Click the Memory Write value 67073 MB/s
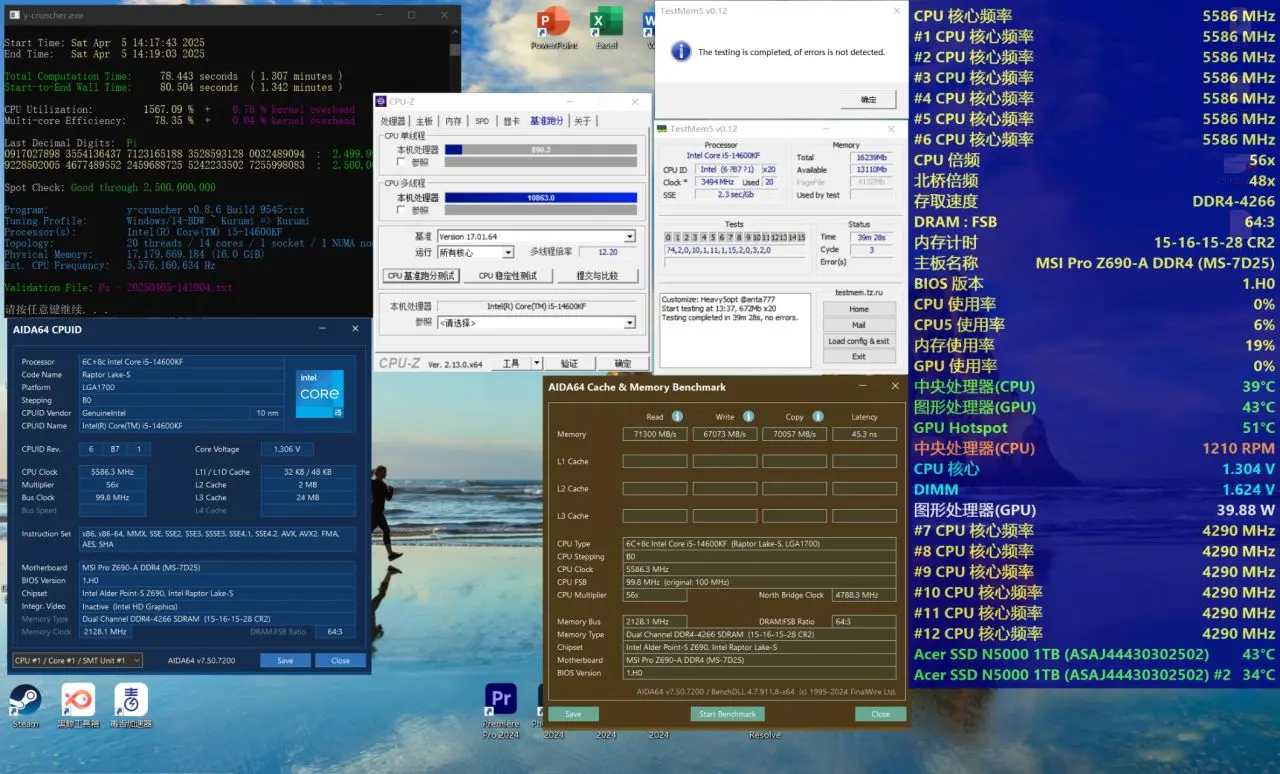Viewport: 1280px width, 774px height. click(725, 434)
